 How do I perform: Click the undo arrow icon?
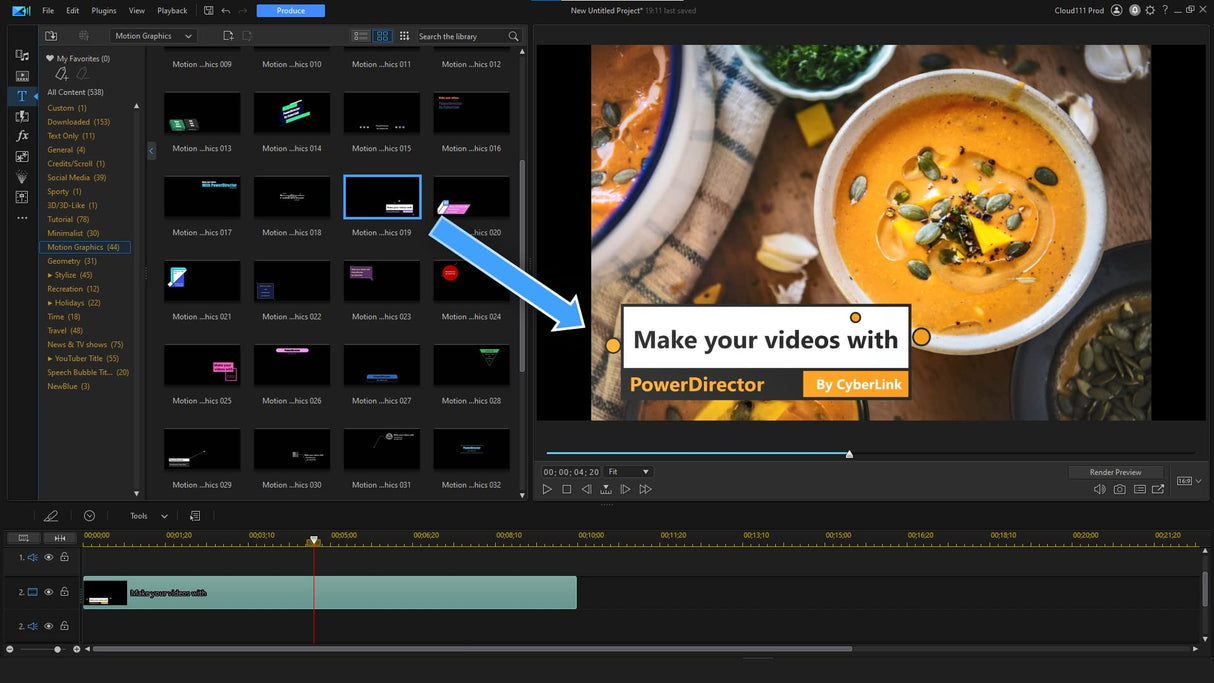(225, 10)
